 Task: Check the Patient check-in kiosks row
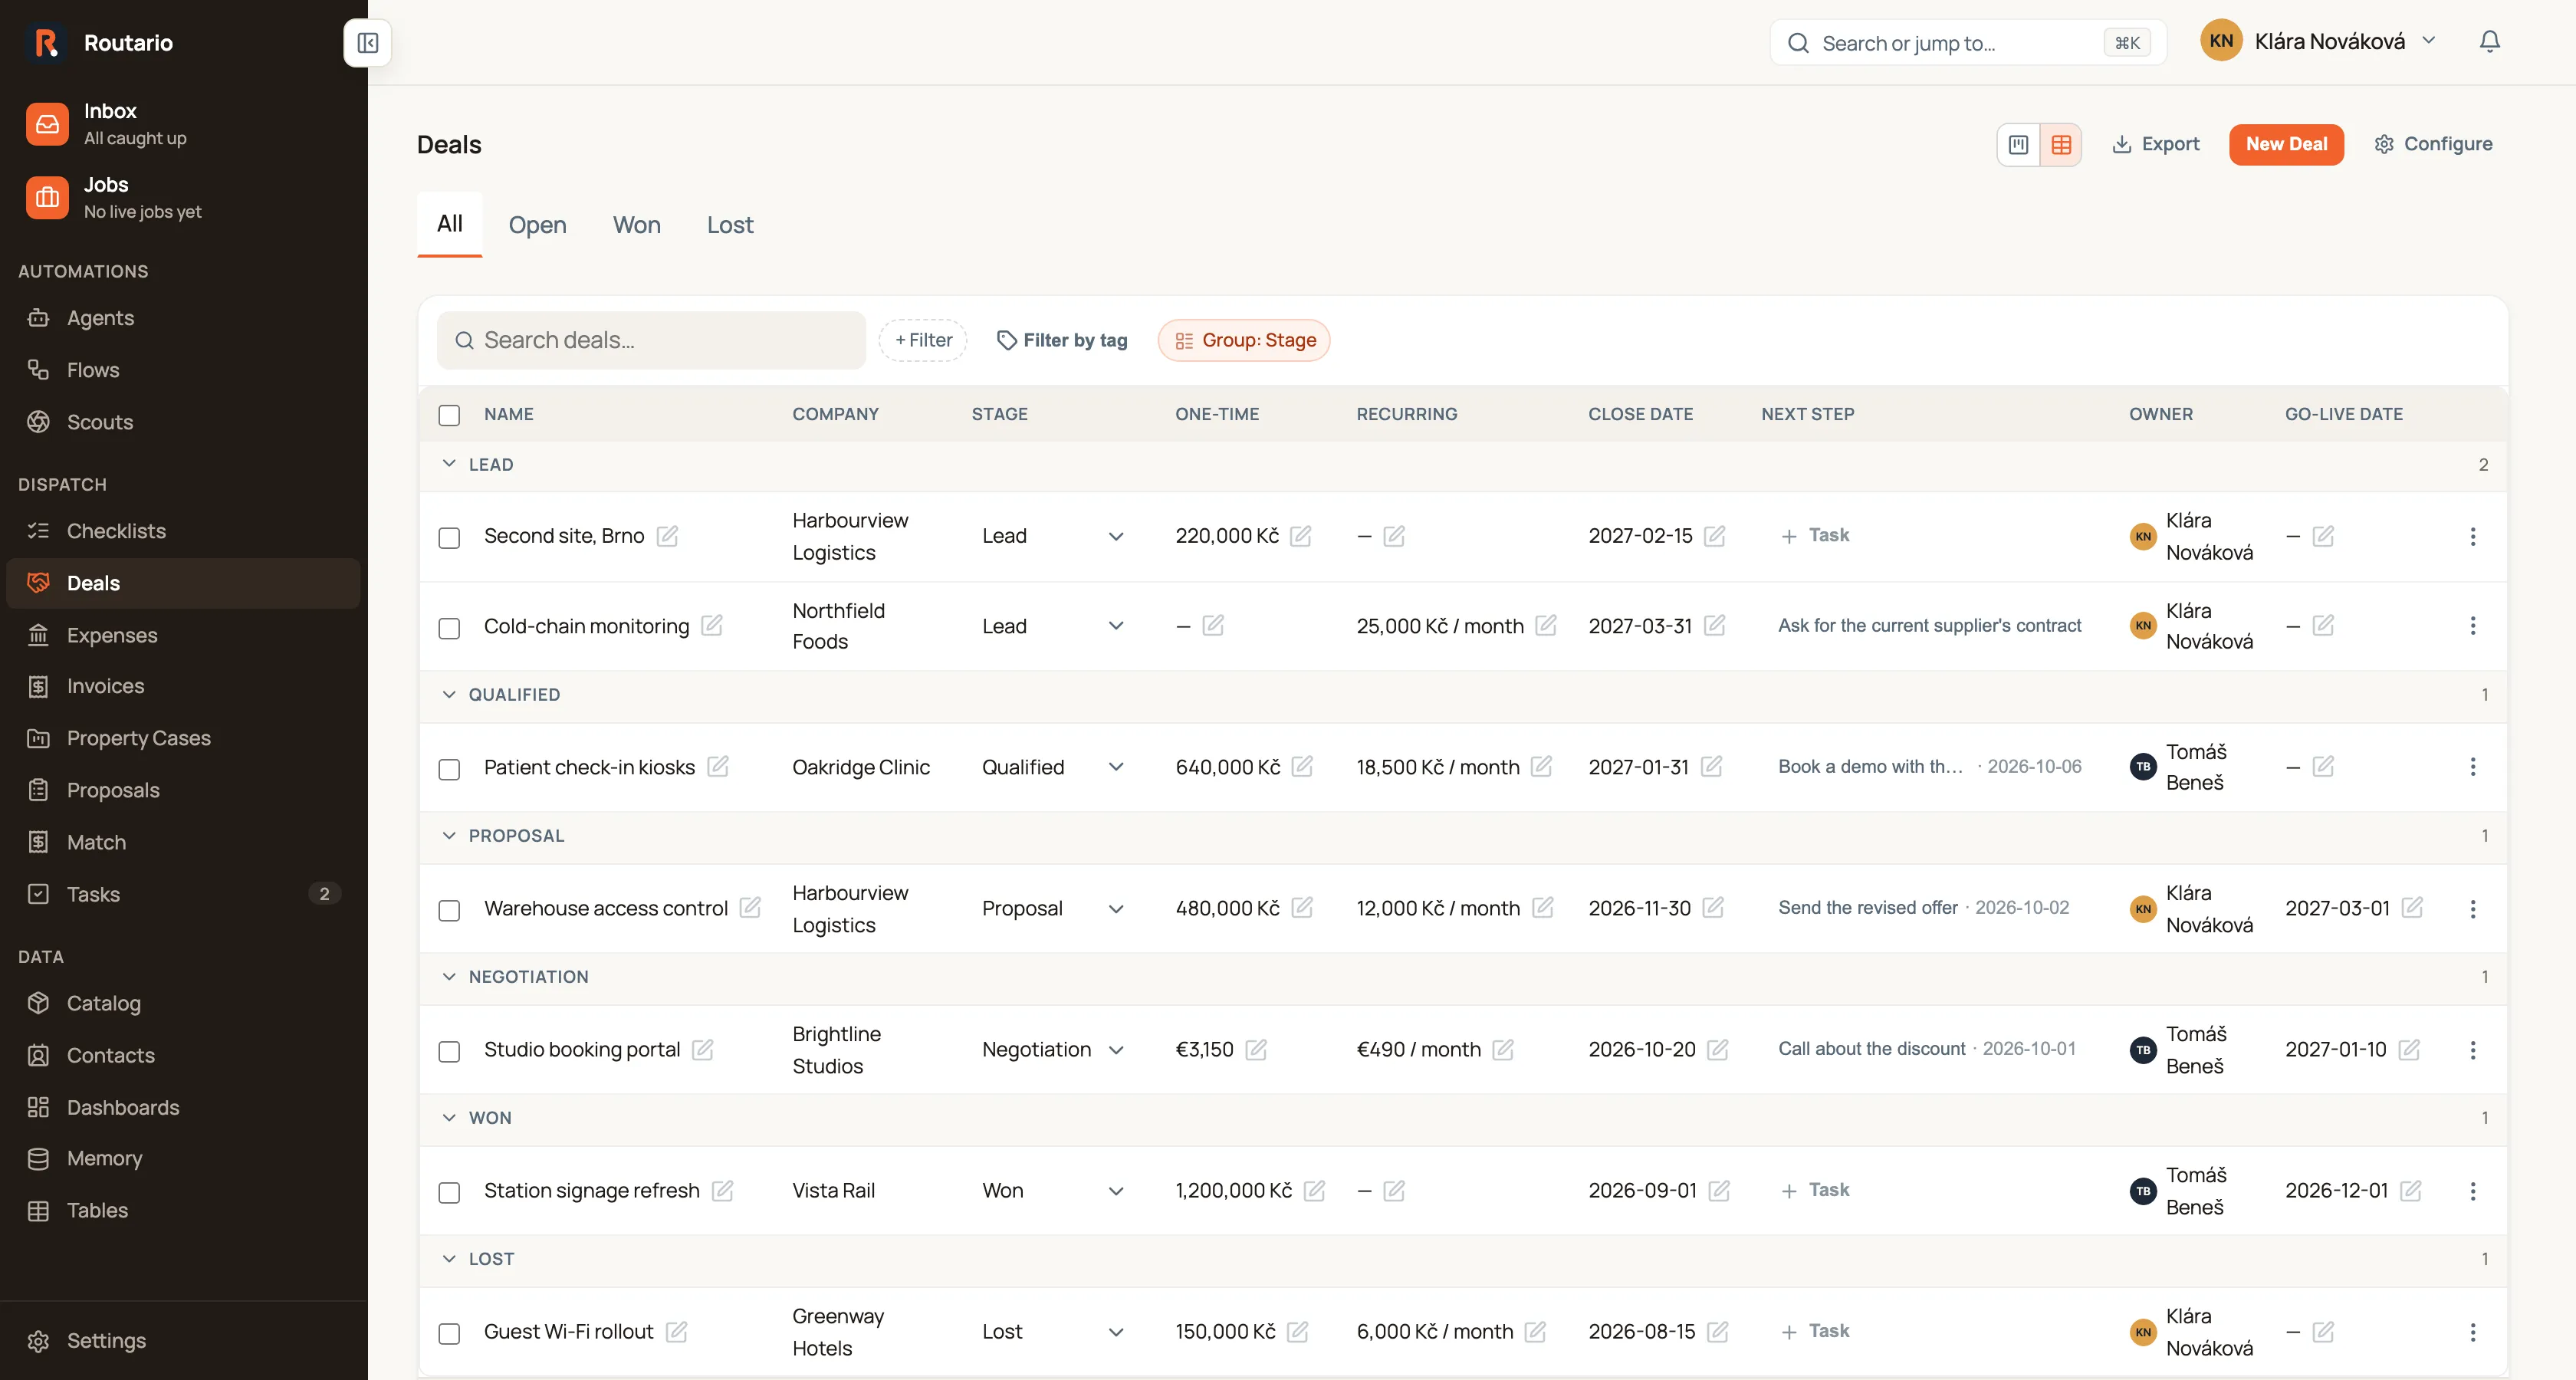(x=449, y=769)
